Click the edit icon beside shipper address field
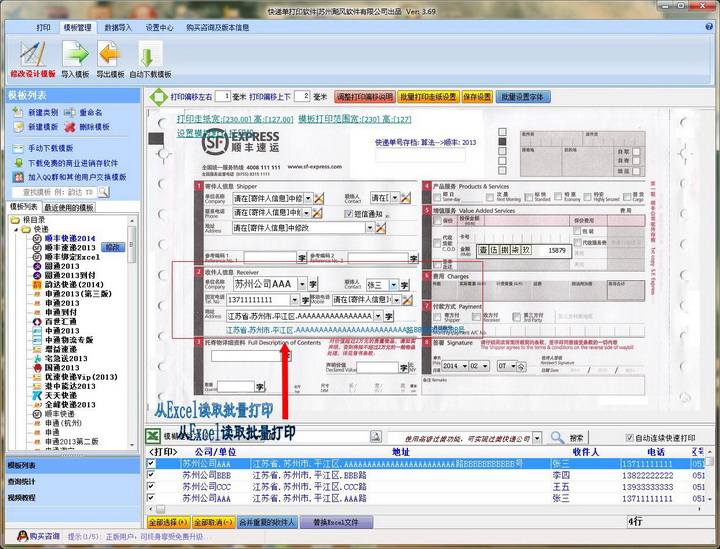This screenshot has height=549, width=720. [x=381, y=227]
